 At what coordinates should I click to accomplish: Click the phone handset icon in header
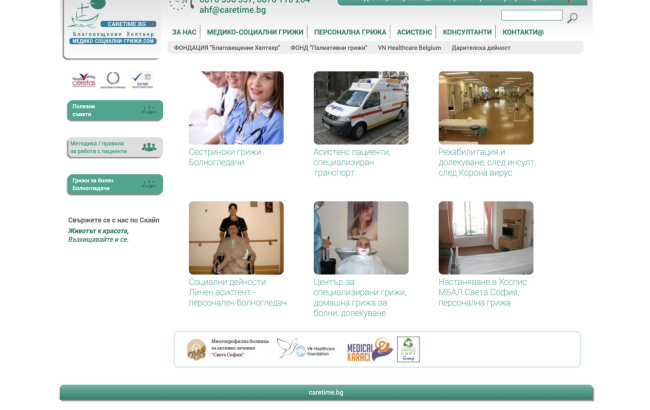coord(192,4)
